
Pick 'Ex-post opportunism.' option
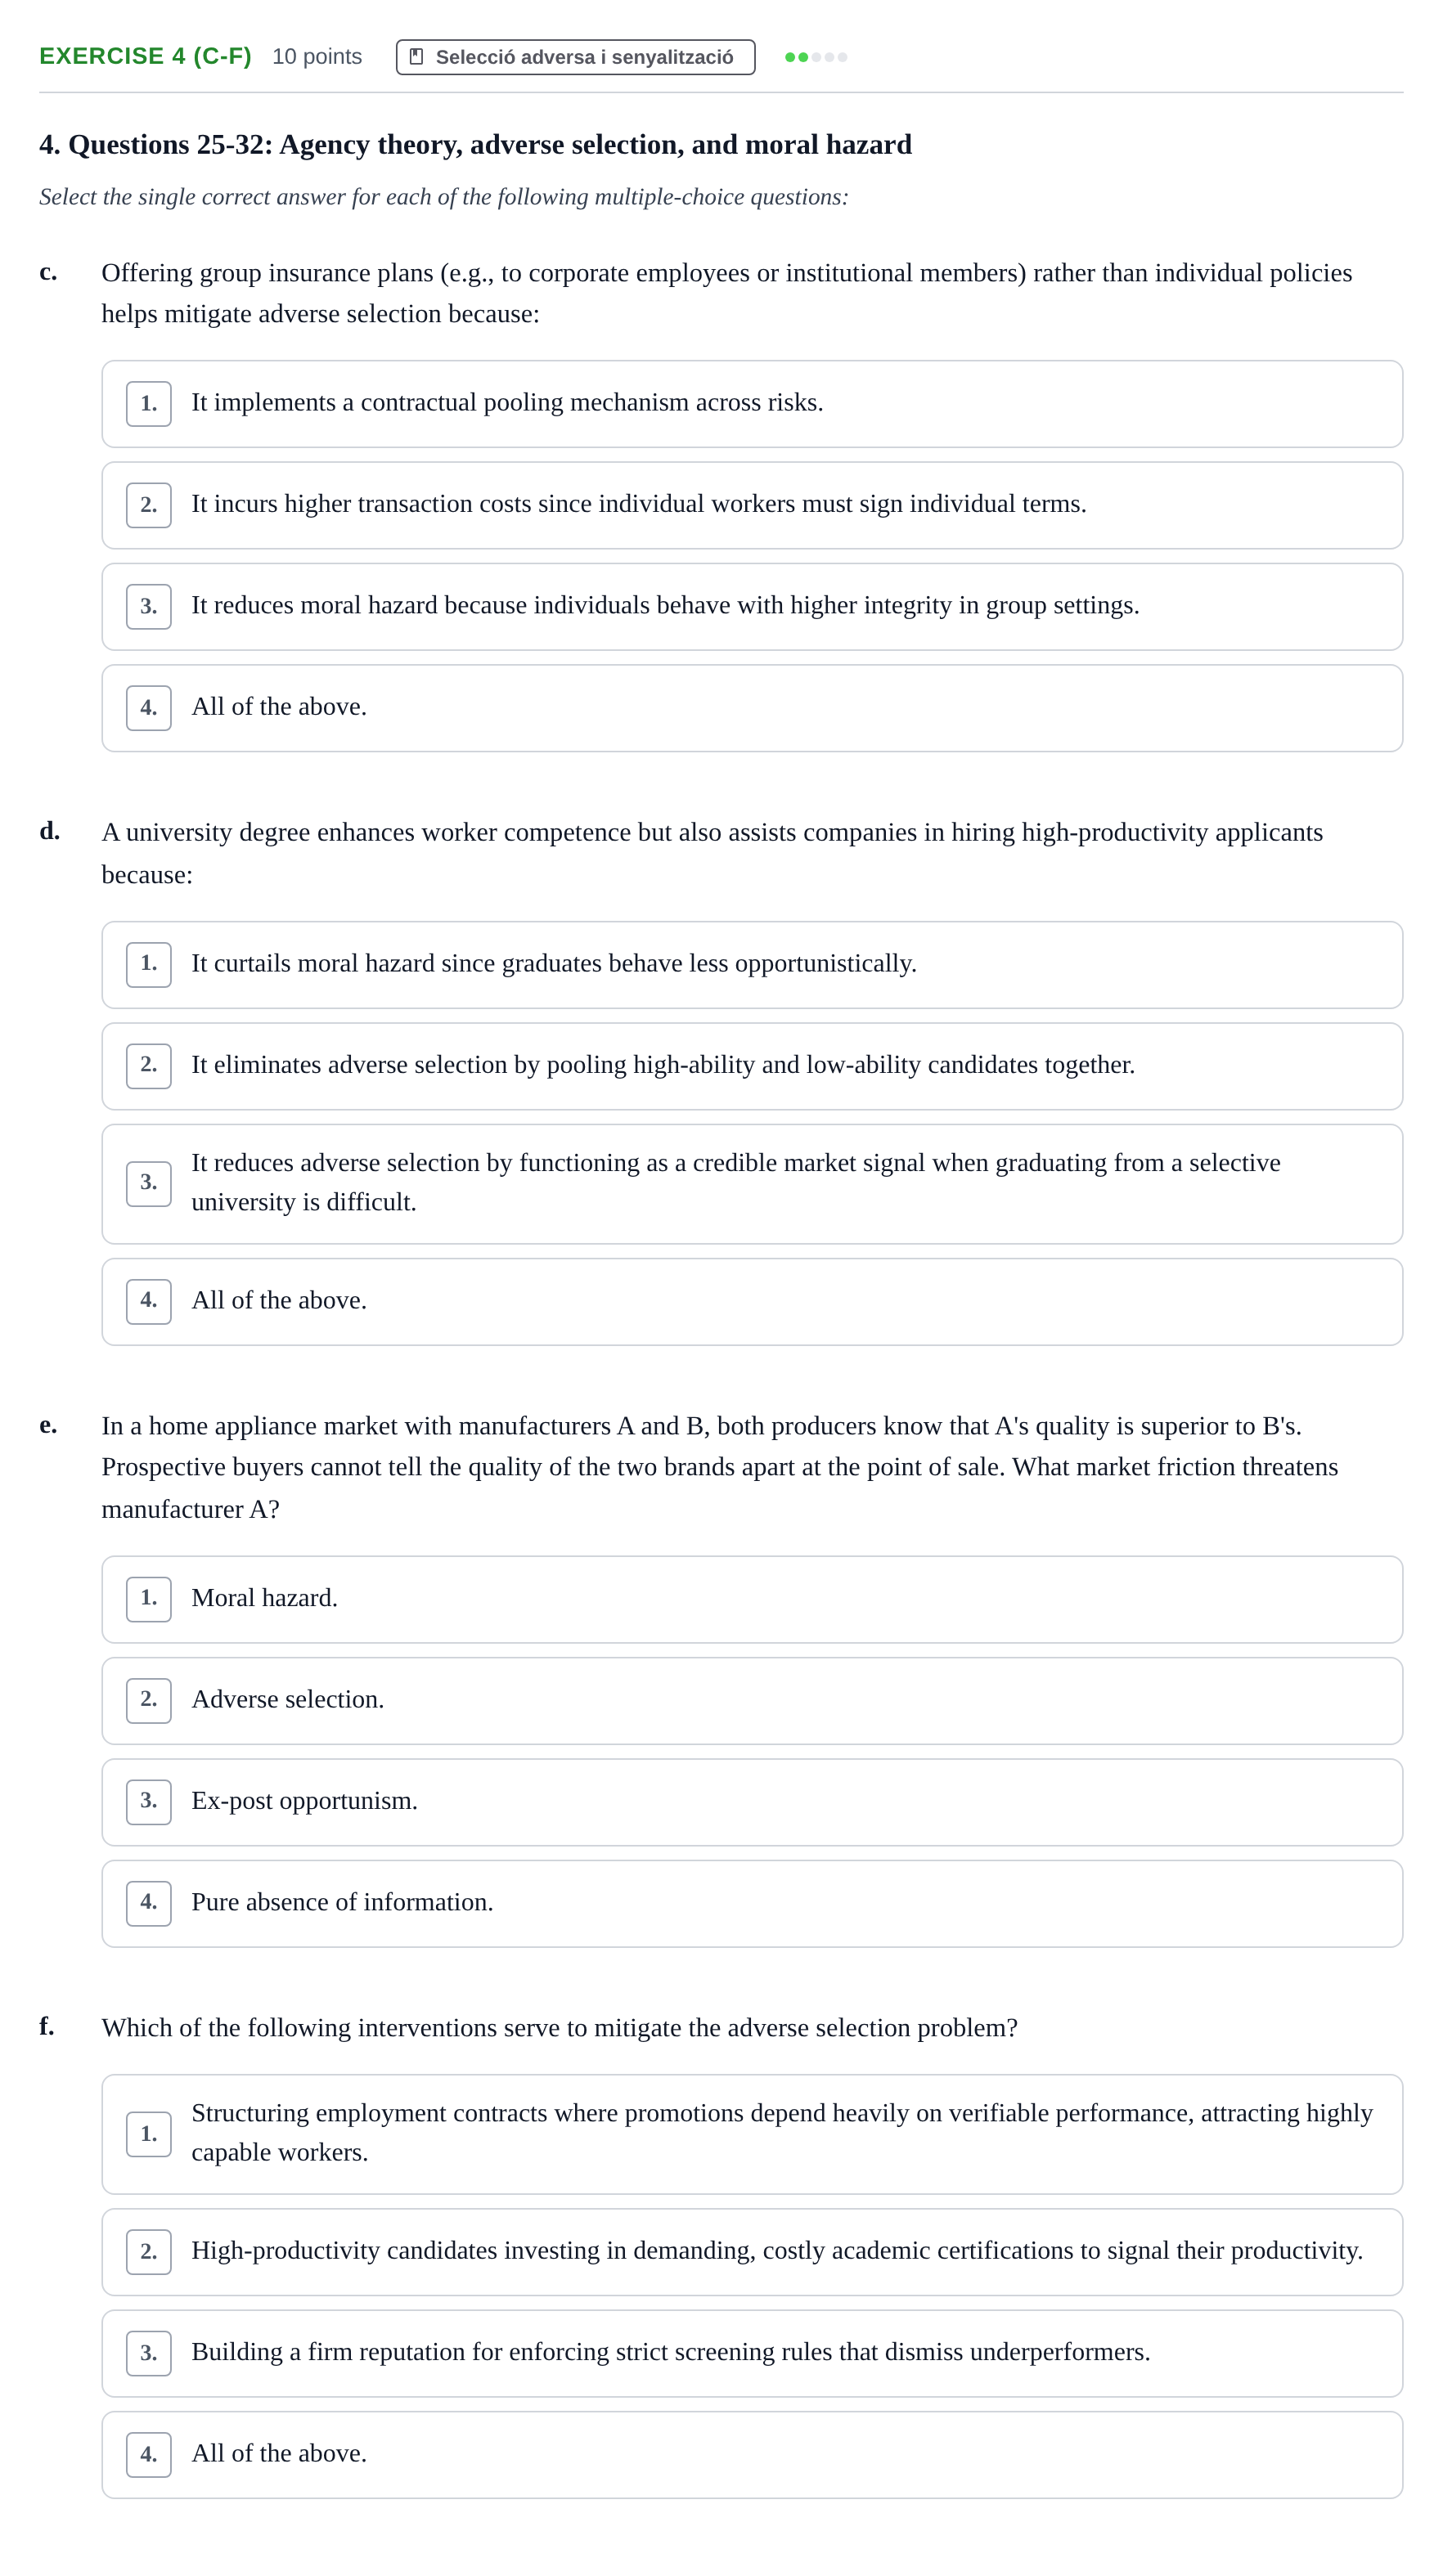[x=752, y=1802]
